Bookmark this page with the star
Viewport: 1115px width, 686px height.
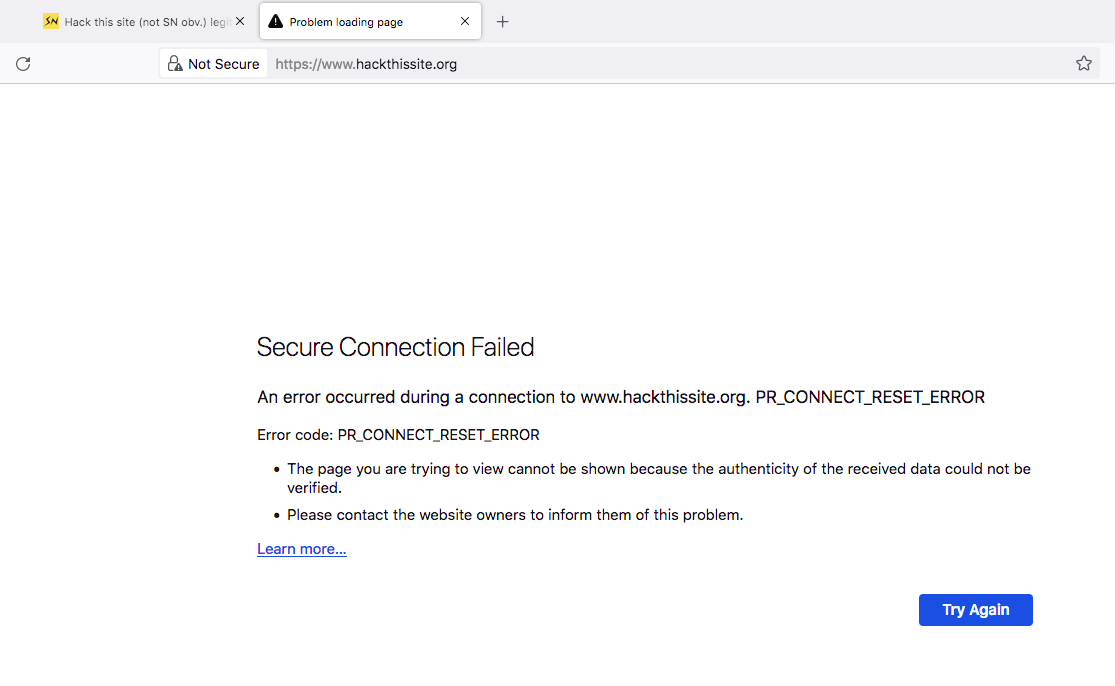(x=1084, y=64)
